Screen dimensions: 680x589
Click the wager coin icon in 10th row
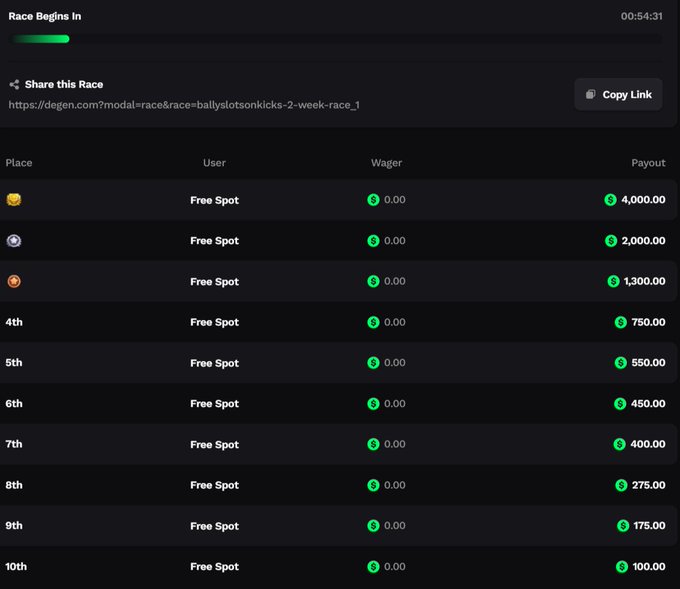pyautogui.click(x=373, y=566)
